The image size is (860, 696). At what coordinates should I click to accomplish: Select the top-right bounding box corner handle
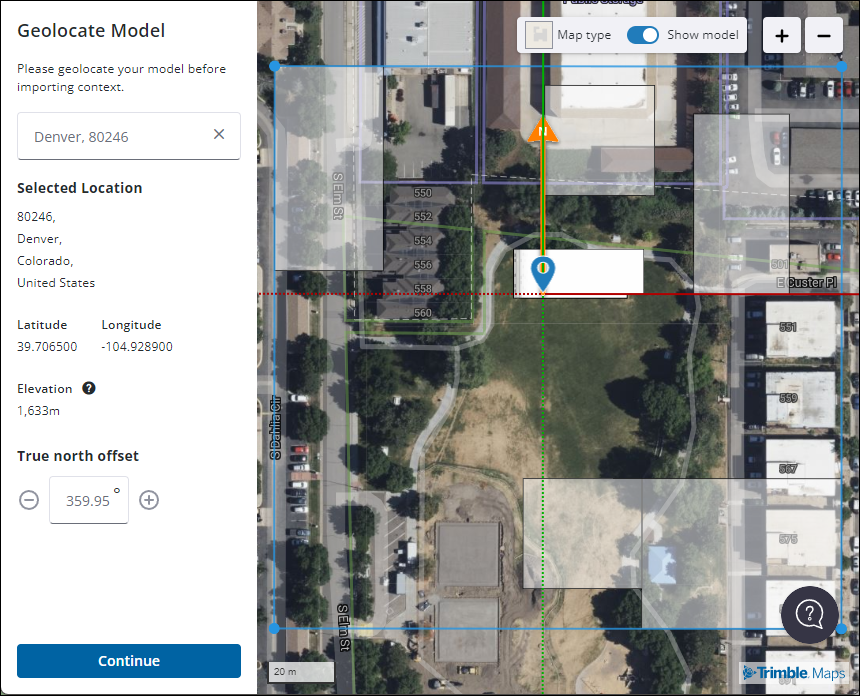click(x=842, y=67)
